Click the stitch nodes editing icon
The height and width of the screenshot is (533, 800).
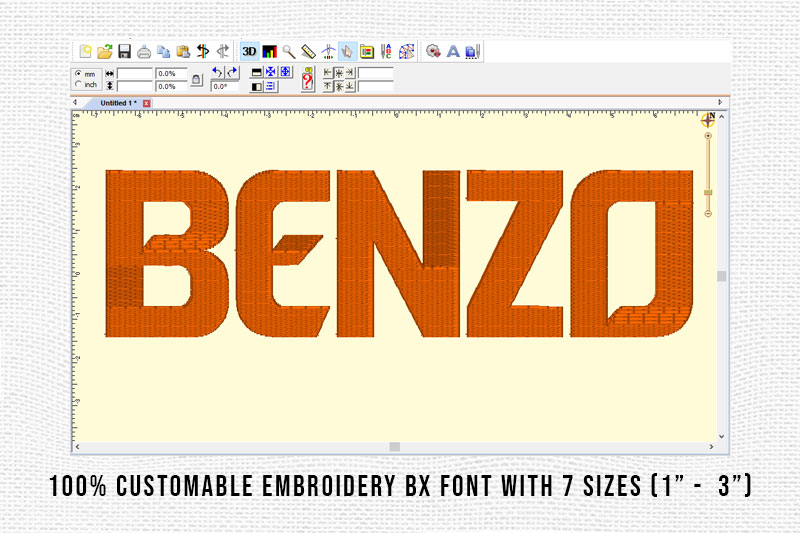[x=407, y=52]
